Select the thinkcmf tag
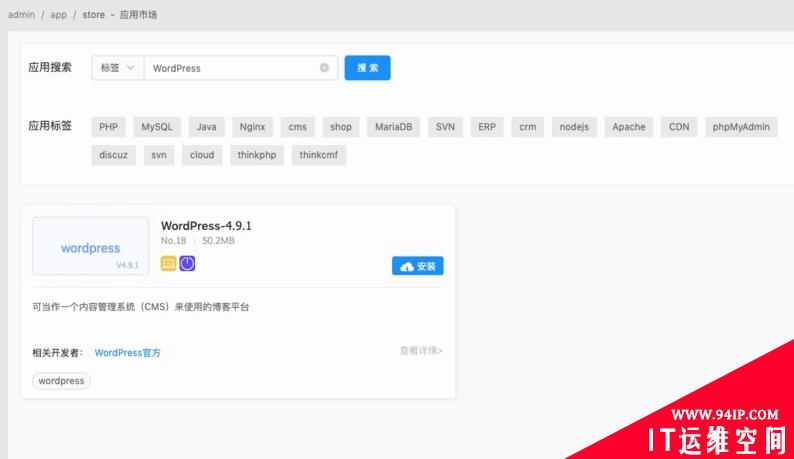 pyautogui.click(x=319, y=155)
